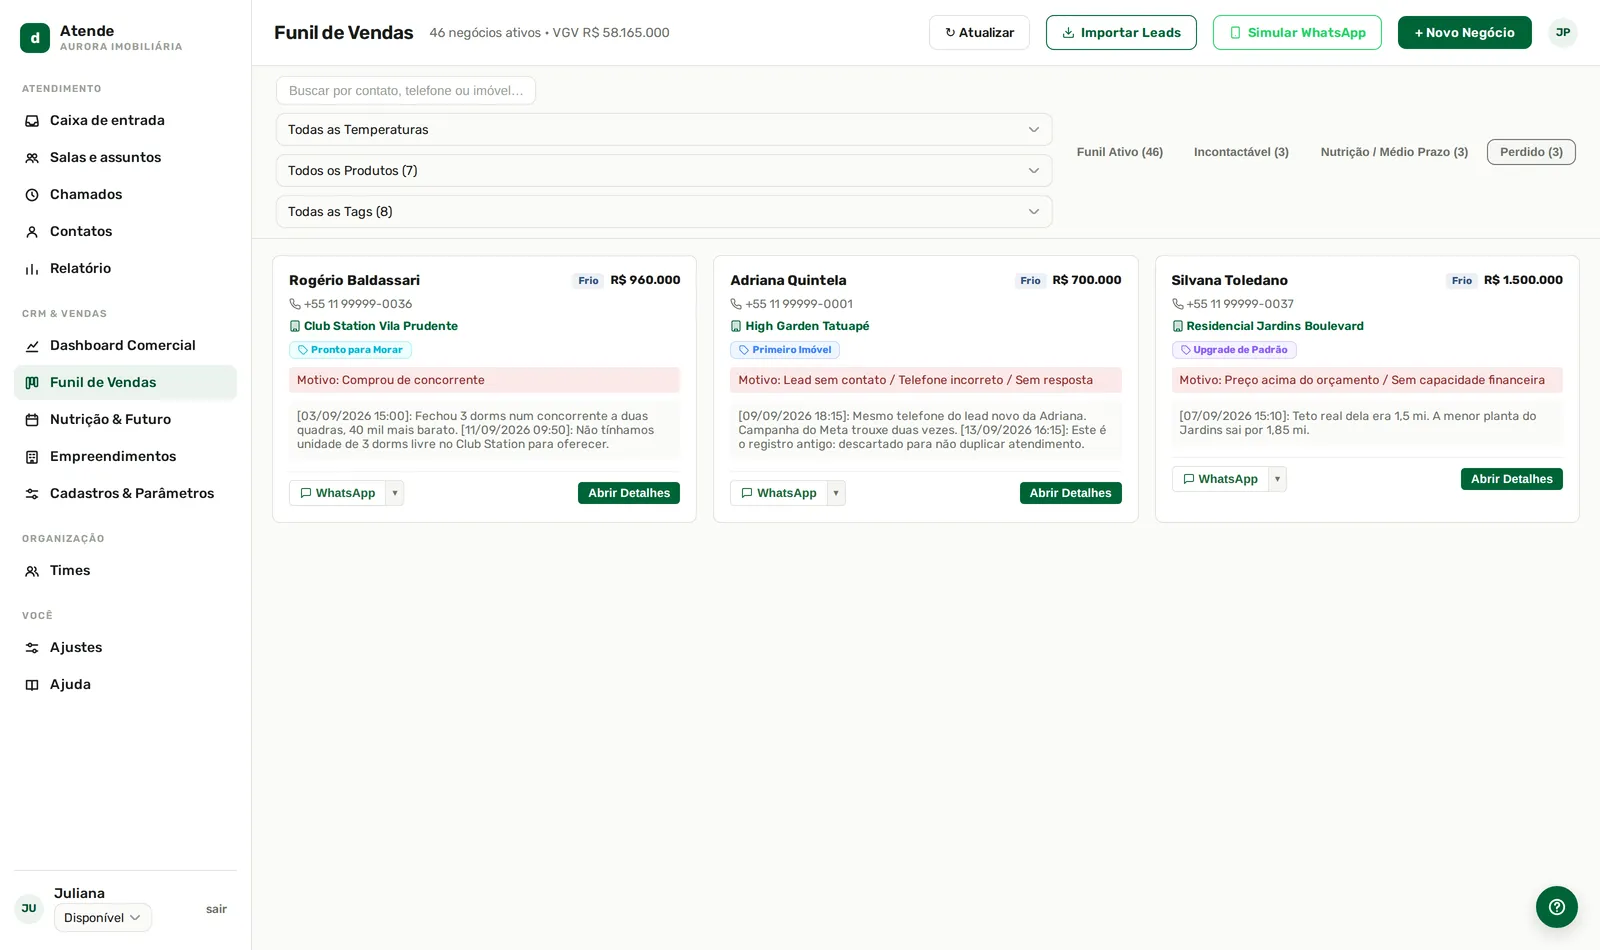Expand Todas as Tags (8) filter
1600x950 pixels.
tap(664, 212)
